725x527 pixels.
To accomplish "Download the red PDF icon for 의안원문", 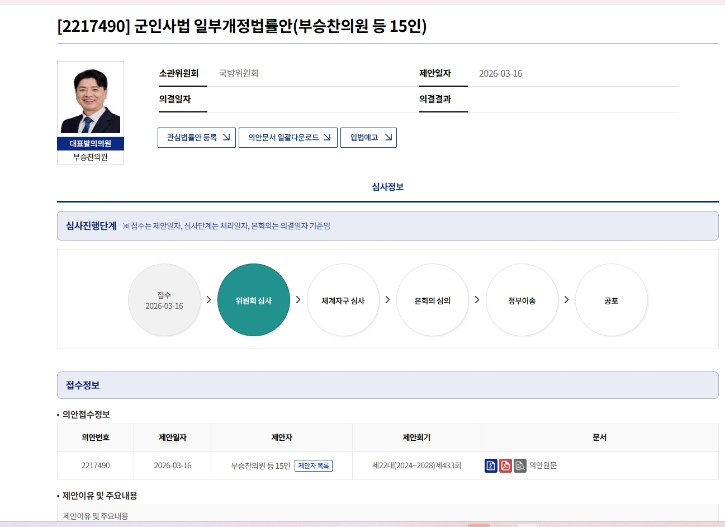I will [505, 466].
